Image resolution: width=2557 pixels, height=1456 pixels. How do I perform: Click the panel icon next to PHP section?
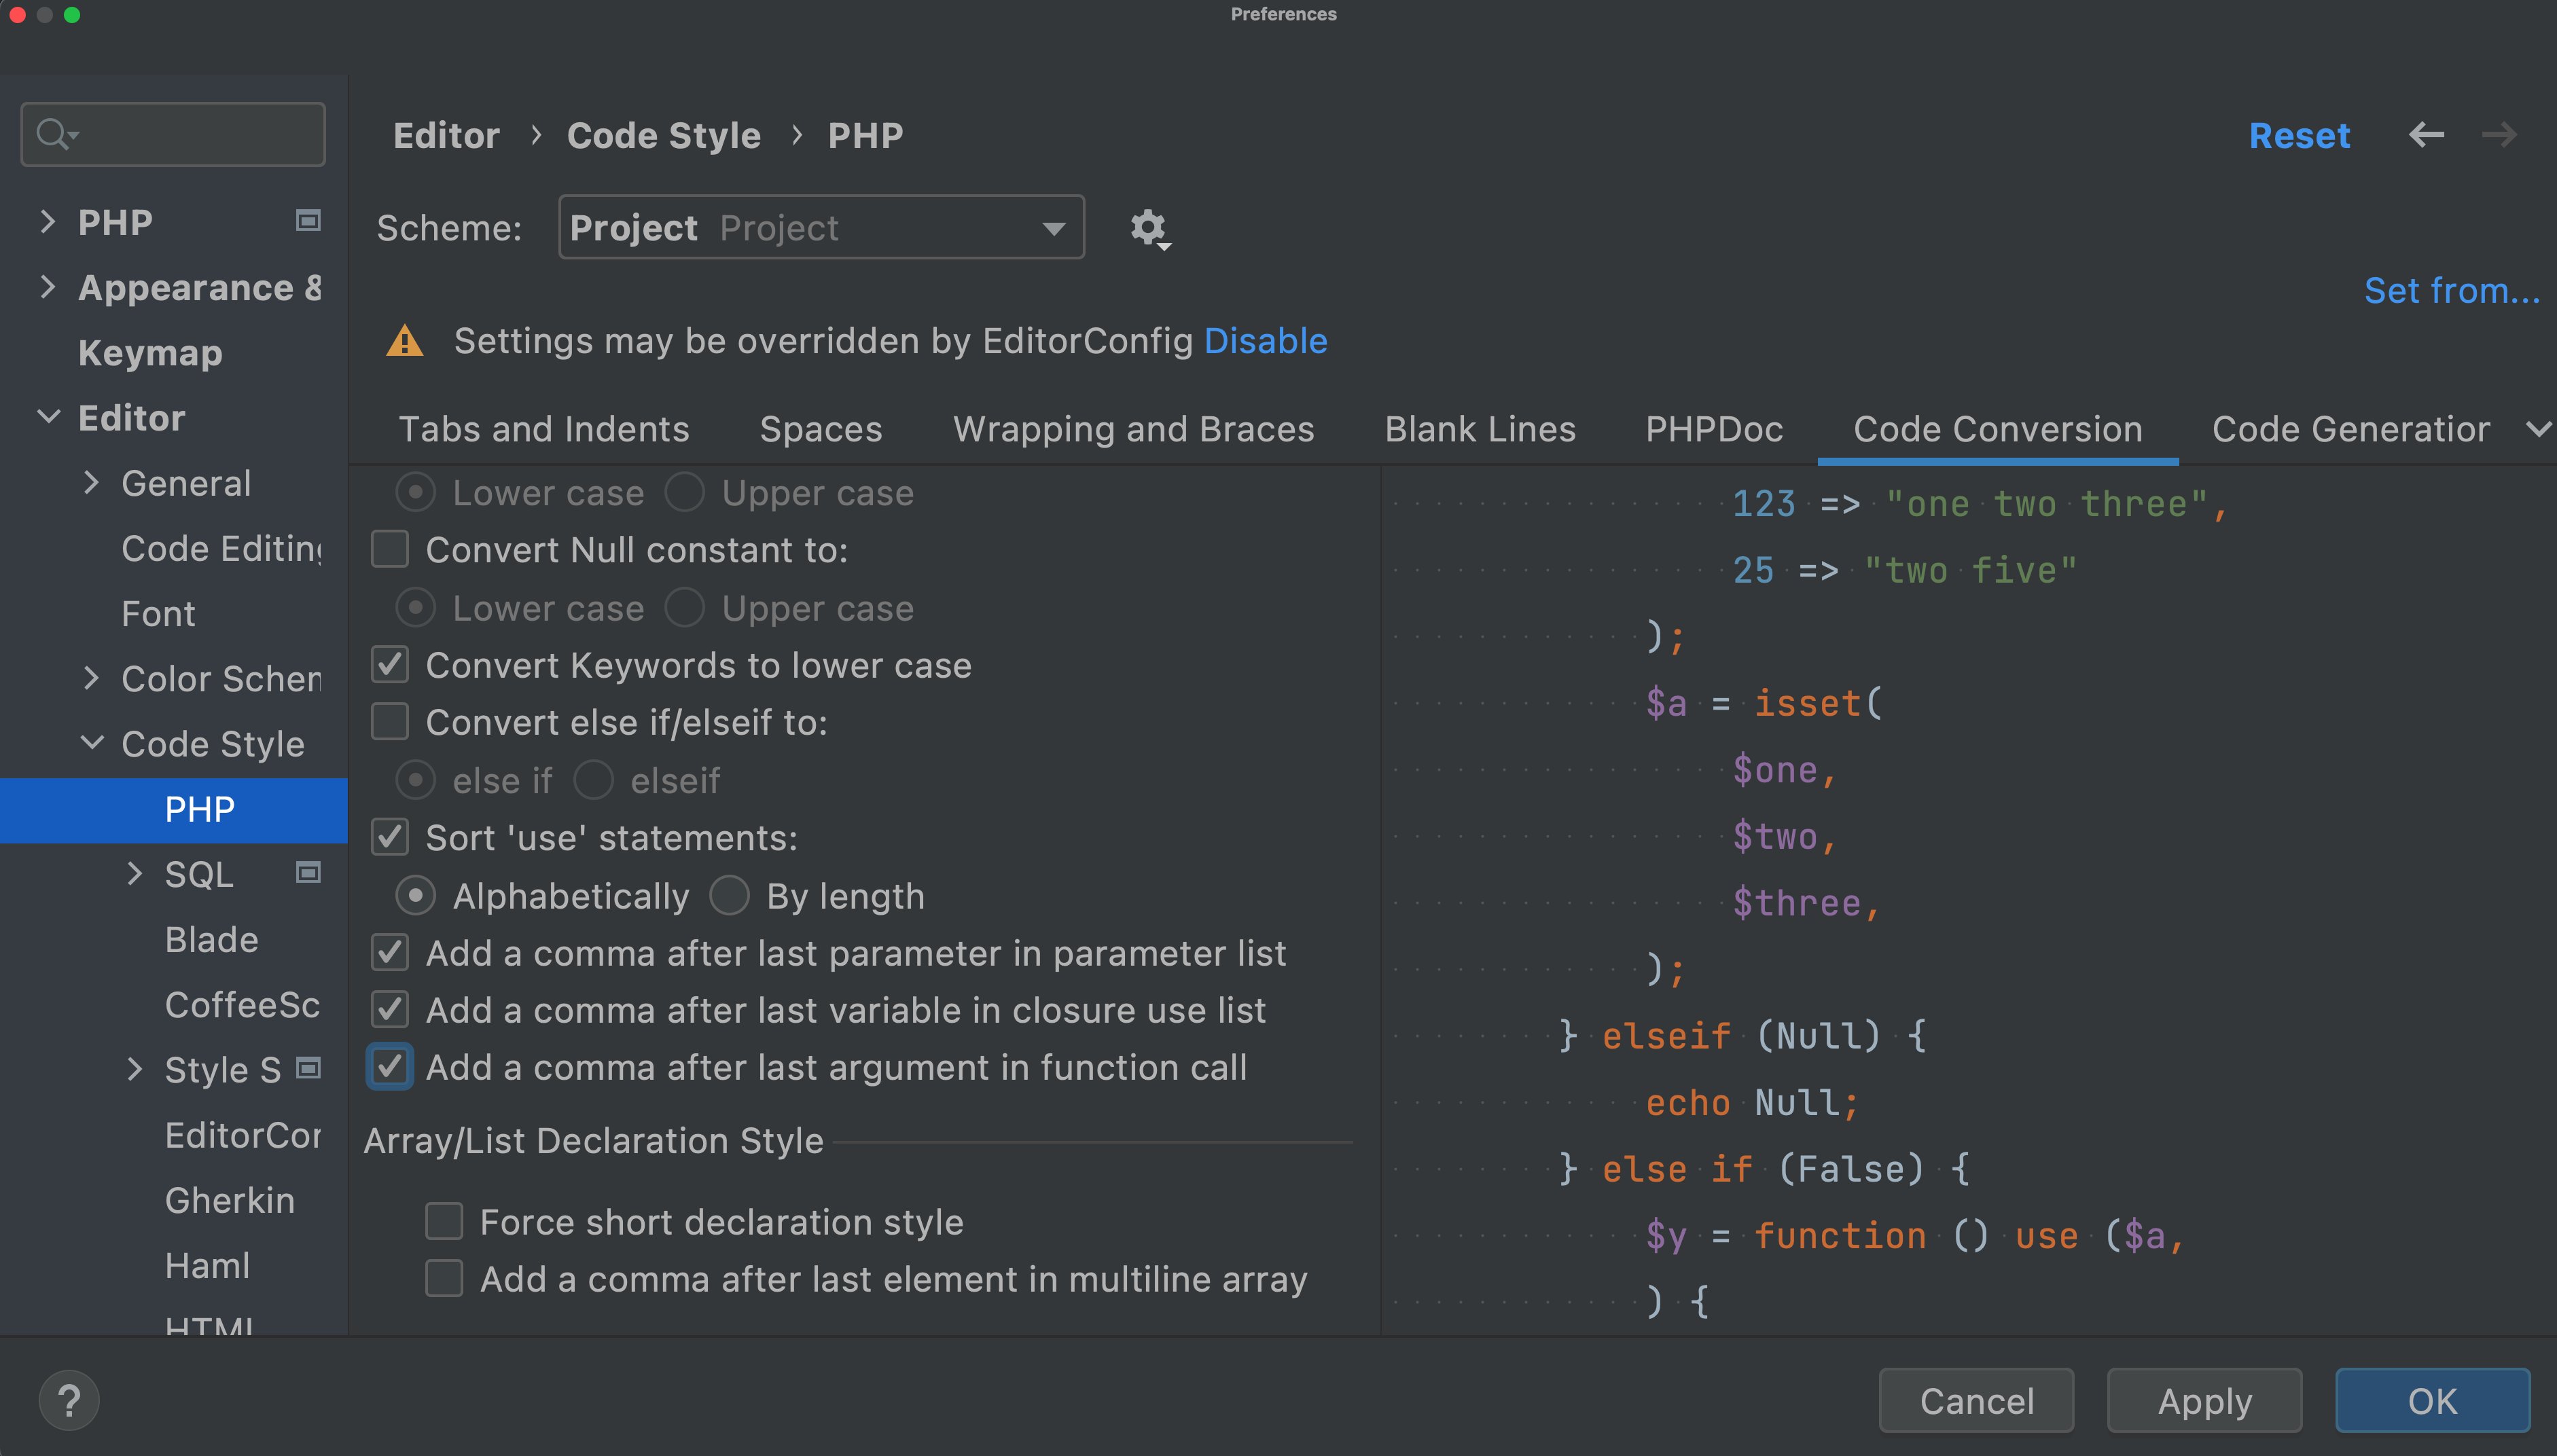click(x=307, y=221)
